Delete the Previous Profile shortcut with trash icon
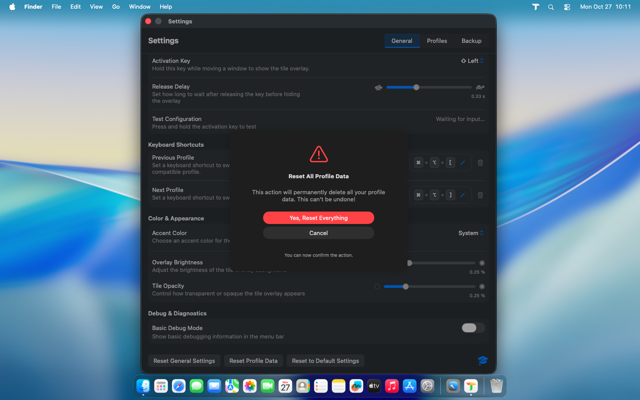Image resolution: width=640 pixels, height=400 pixels. pyautogui.click(x=480, y=162)
